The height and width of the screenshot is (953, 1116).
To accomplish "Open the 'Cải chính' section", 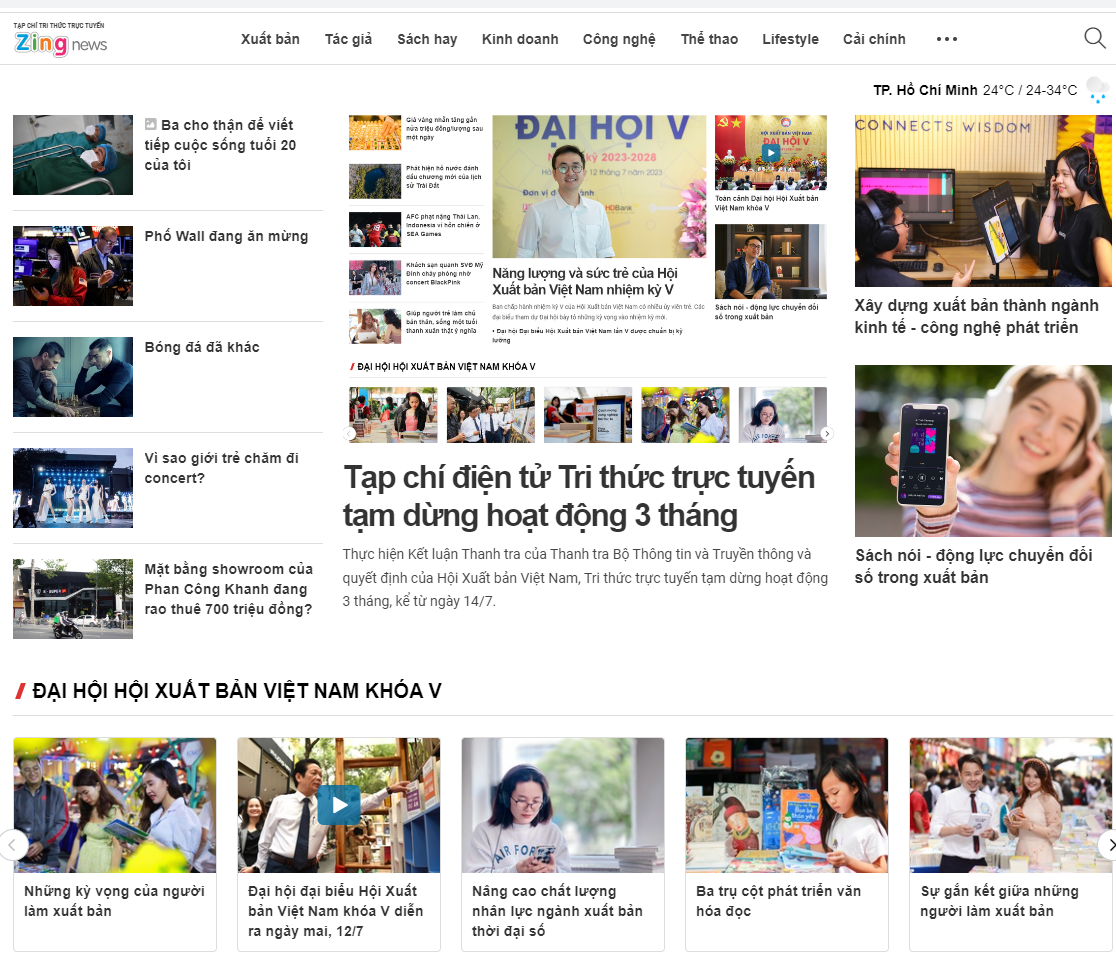I will [x=873, y=39].
